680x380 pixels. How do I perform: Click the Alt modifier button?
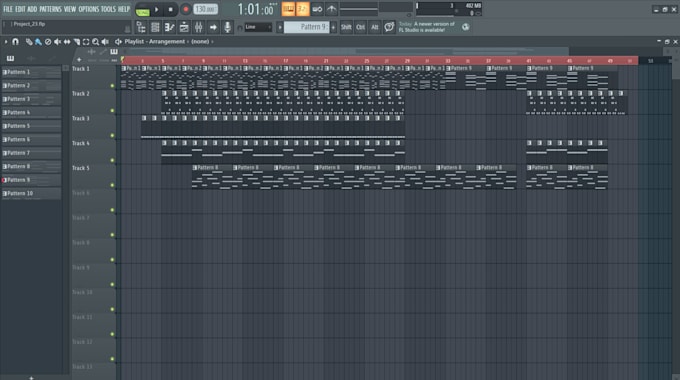coord(375,27)
